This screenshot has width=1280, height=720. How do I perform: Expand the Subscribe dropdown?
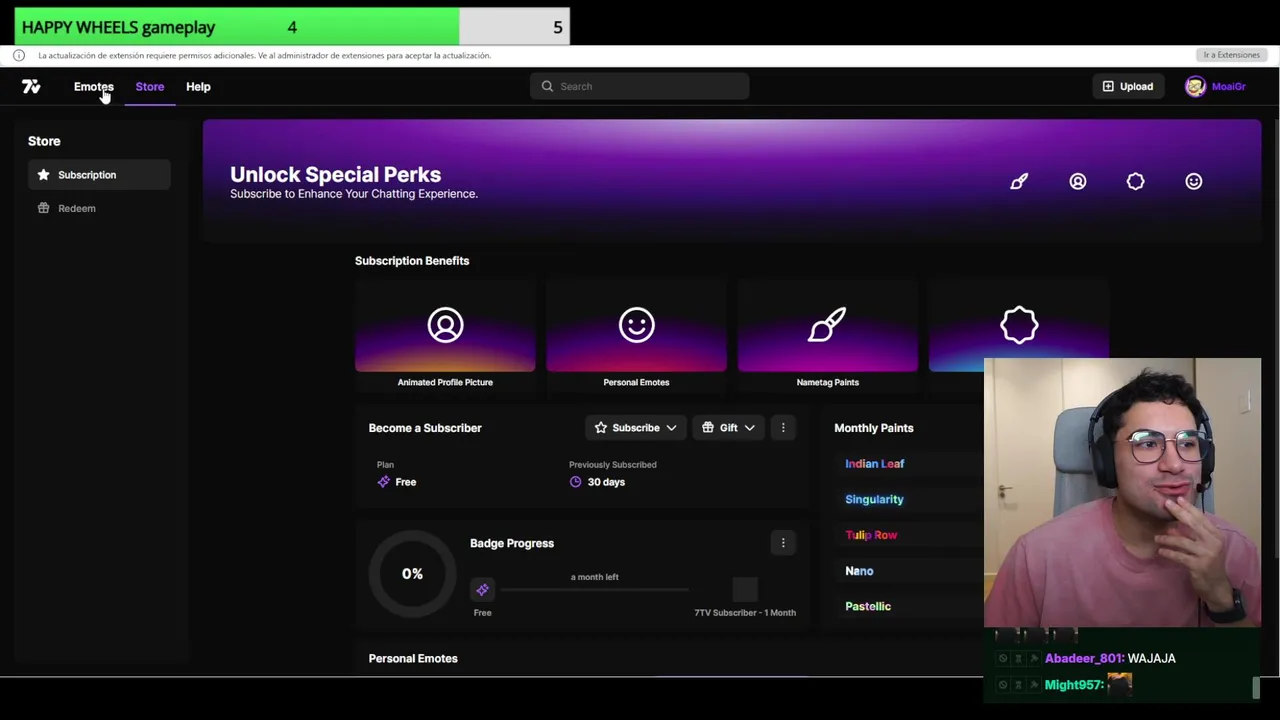tap(636, 428)
